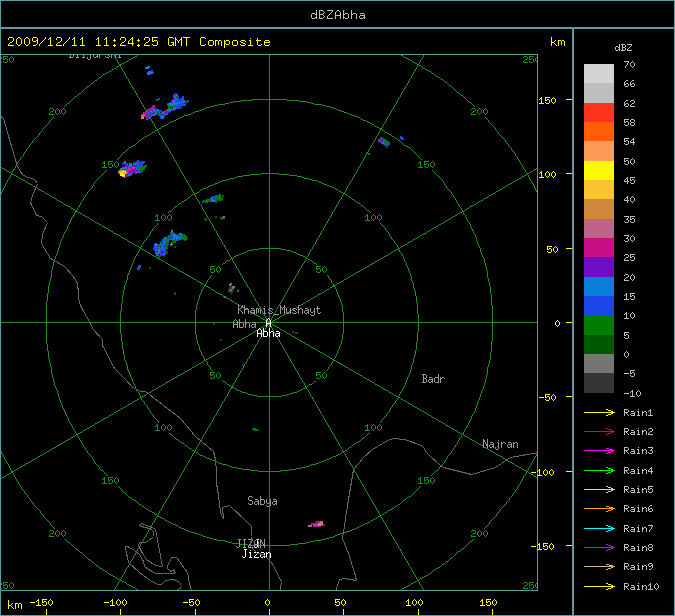Click the yellow Rain10 arrow
The image size is (675, 616).
[x=599, y=586]
